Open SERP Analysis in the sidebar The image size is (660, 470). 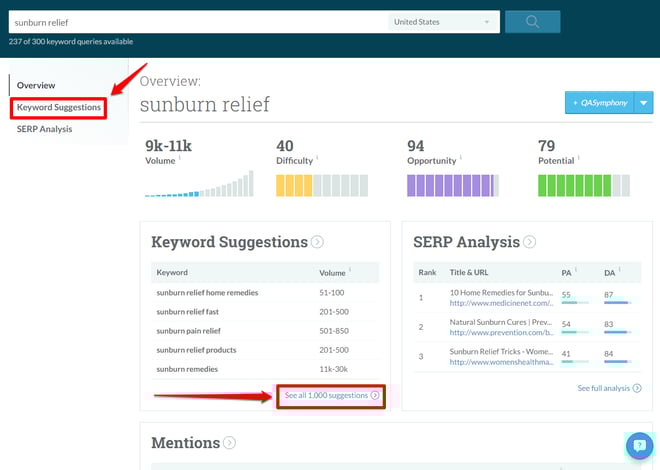click(44, 129)
